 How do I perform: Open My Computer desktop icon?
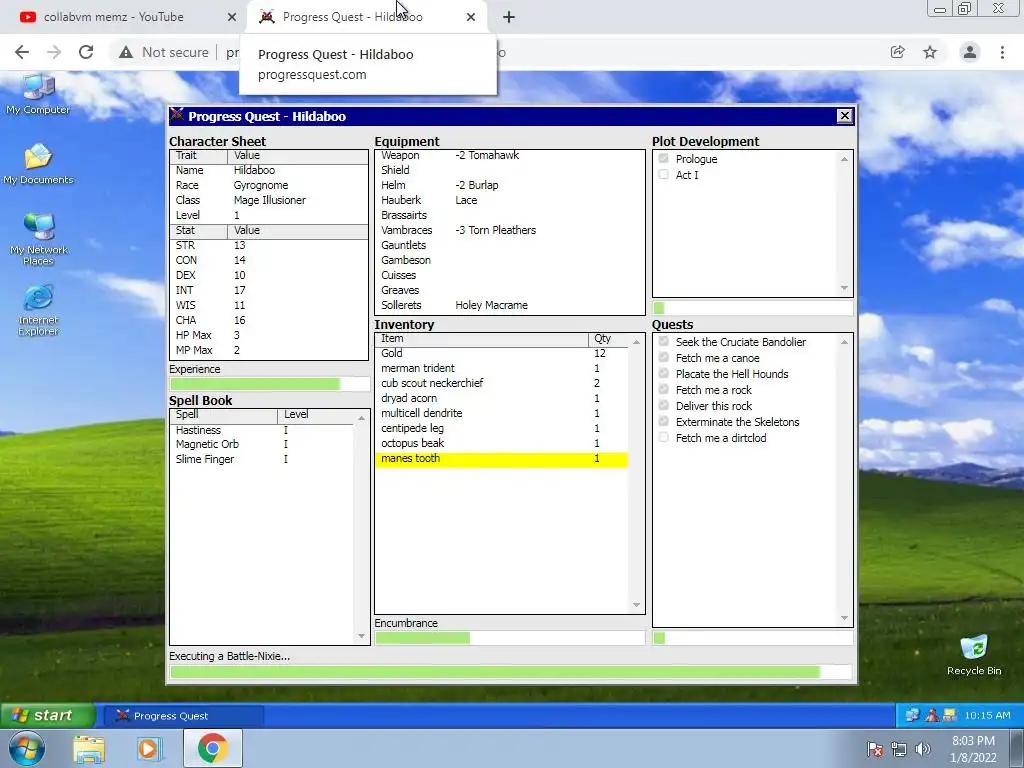tap(38, 95)
